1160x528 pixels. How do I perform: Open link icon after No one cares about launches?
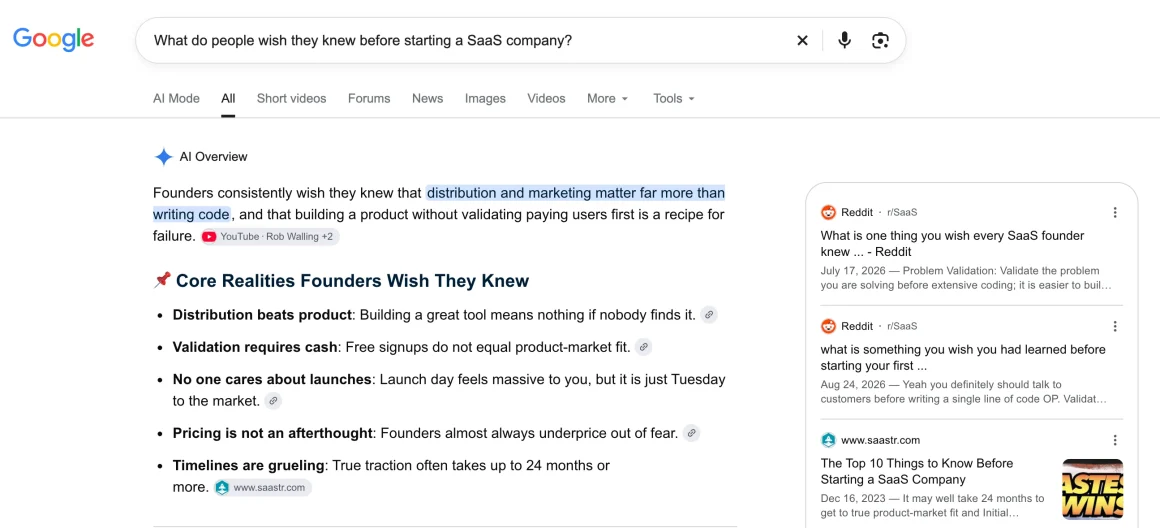(273, 401)
